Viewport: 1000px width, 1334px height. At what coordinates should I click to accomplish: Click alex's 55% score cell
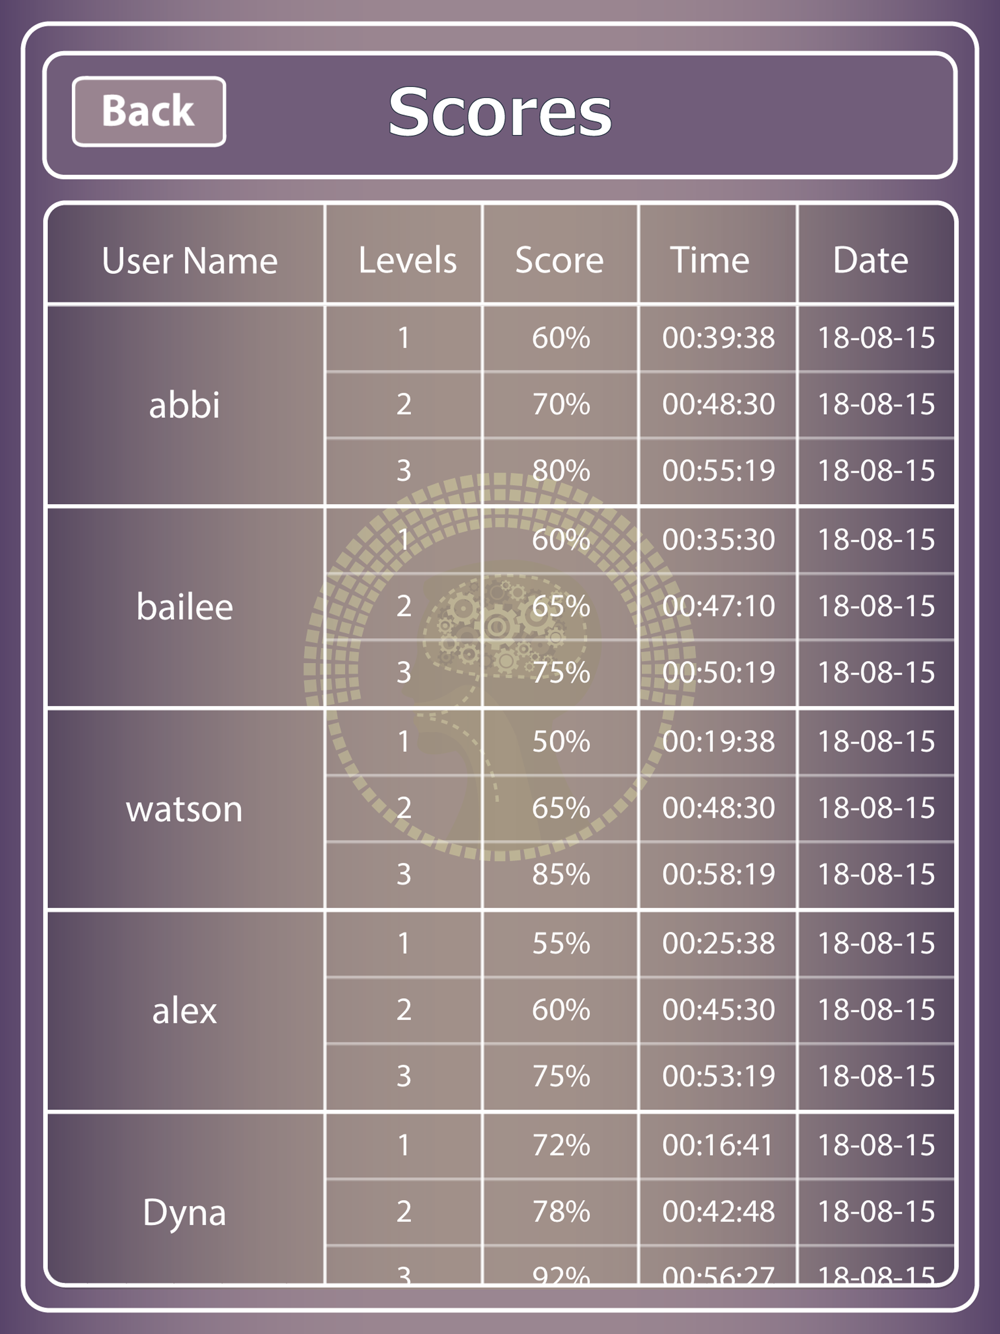561,943
